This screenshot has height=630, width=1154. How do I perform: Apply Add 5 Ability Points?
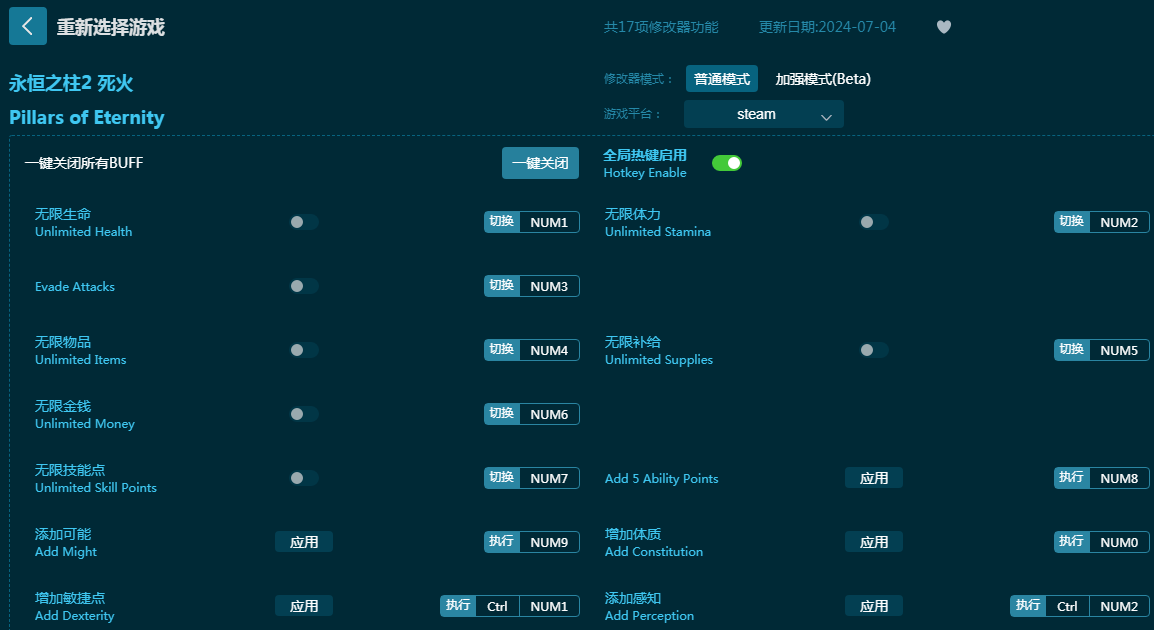click(874, 478)
